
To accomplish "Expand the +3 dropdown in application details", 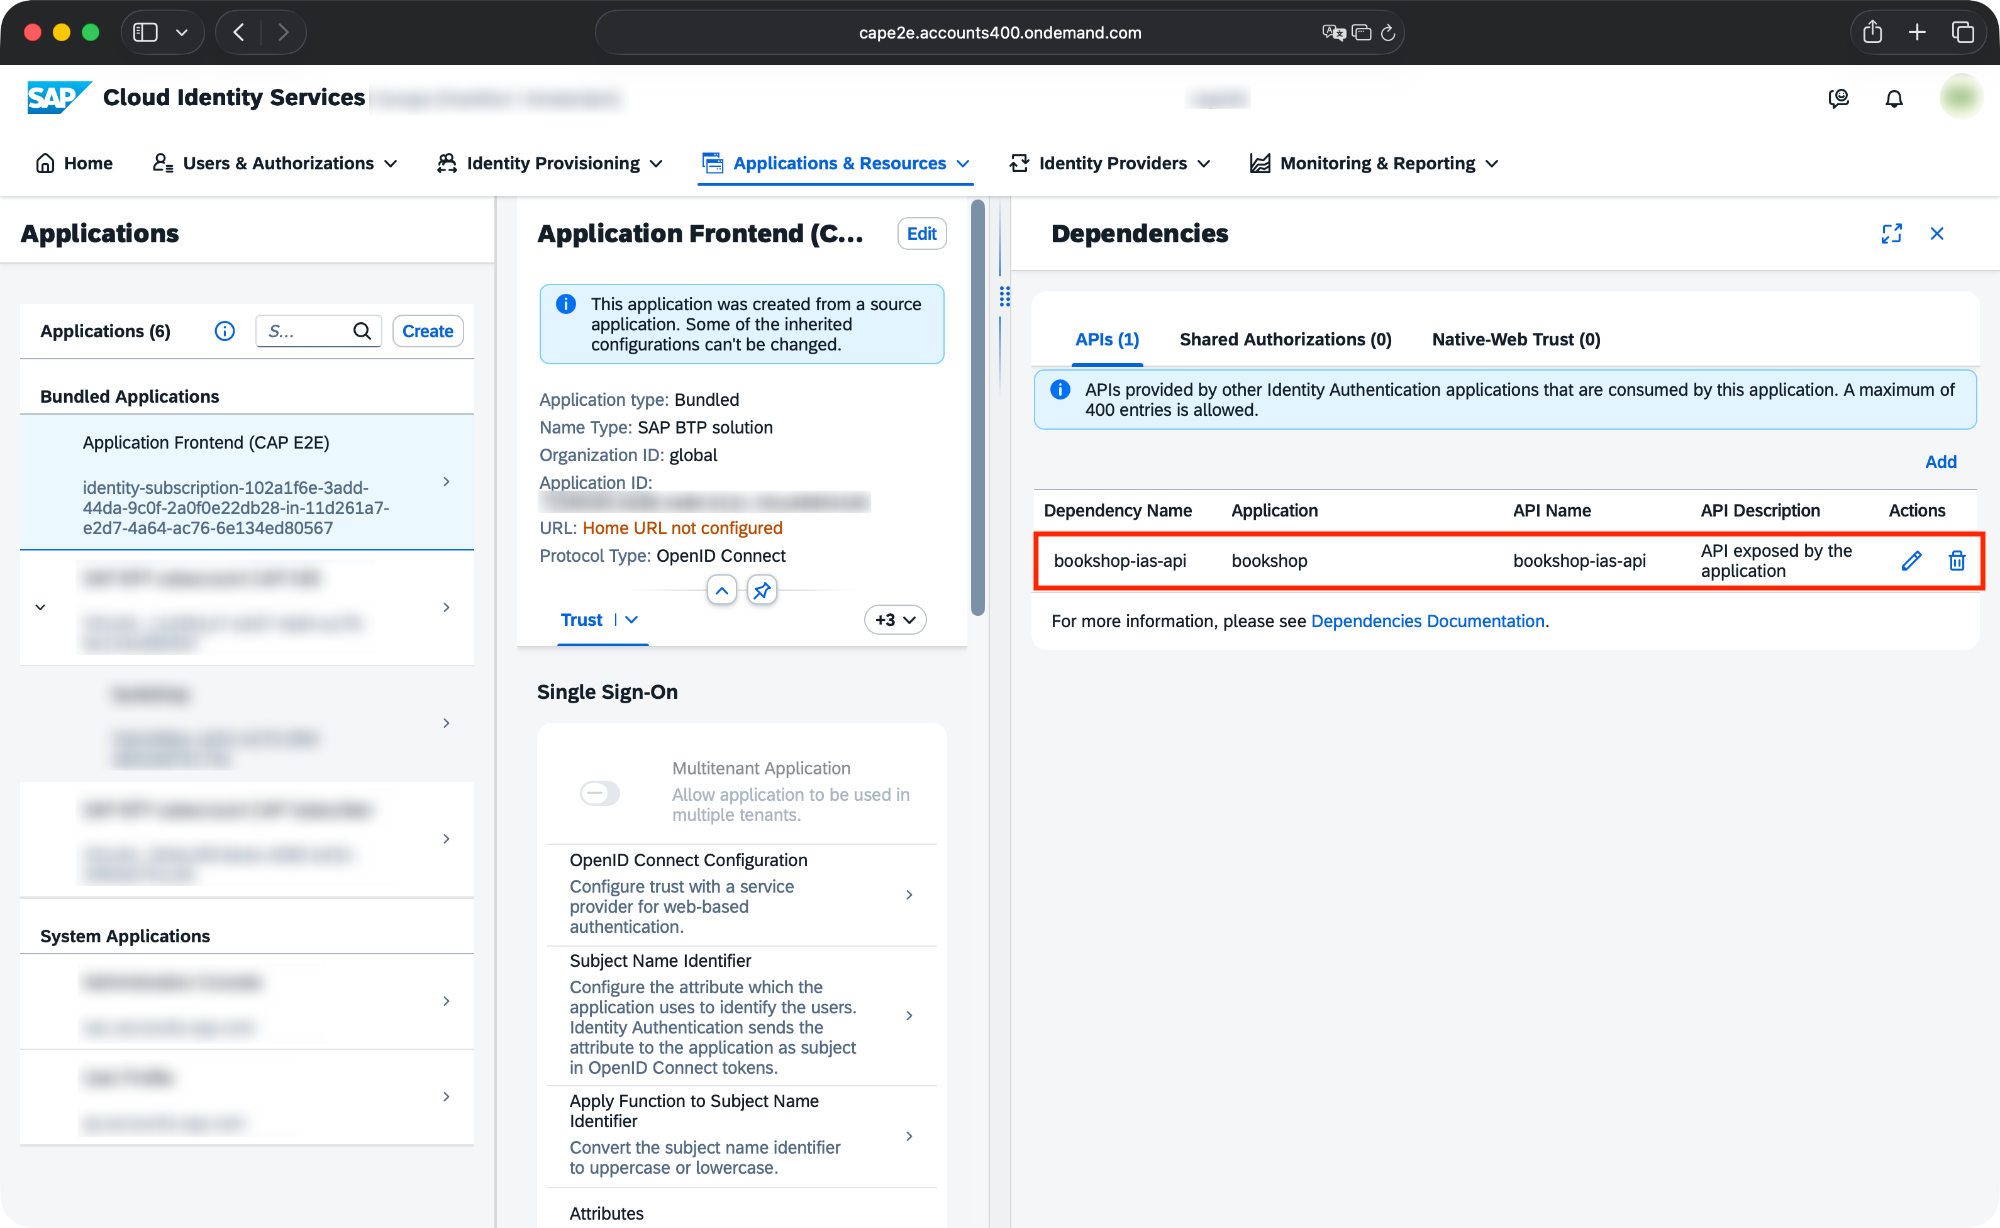I will (x=895, y=619).
